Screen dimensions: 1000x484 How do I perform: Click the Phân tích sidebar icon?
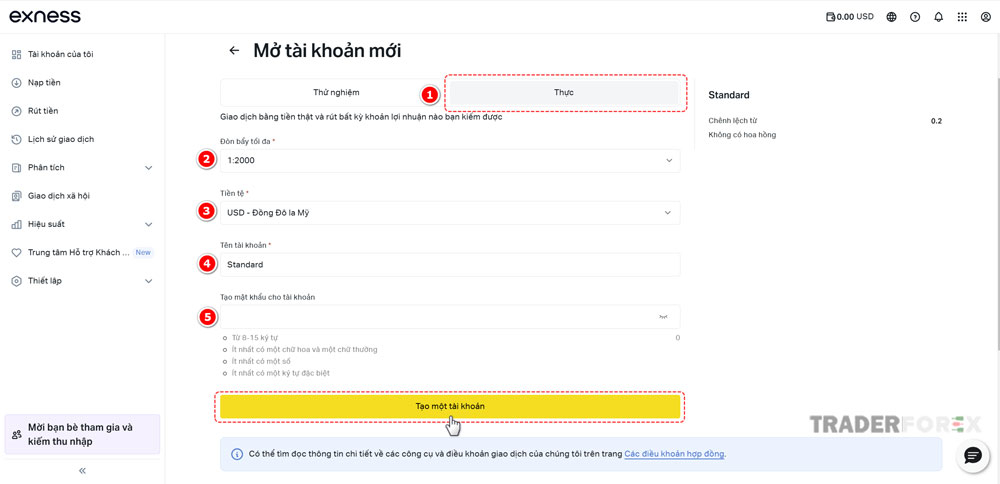coord(17,168)
